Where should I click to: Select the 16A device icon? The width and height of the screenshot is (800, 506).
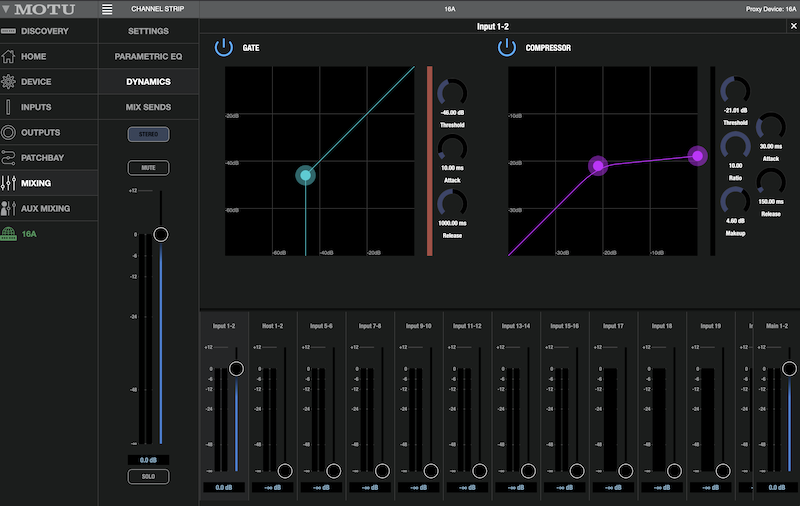pos(9,233)
